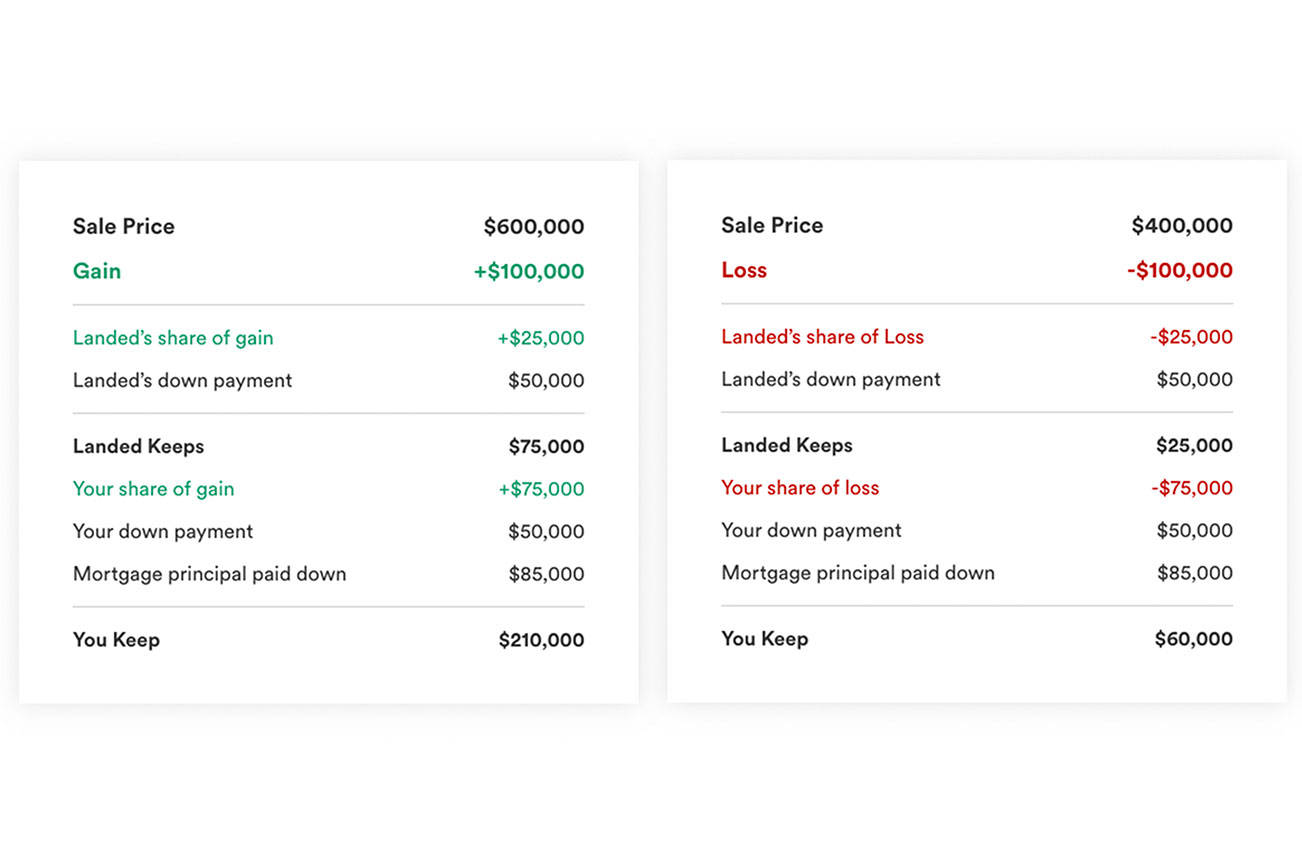The width and height of the screenshot is (1302, 868).
Task: Click the $600,000 sale price value
Action: click(x=533, y=227)
